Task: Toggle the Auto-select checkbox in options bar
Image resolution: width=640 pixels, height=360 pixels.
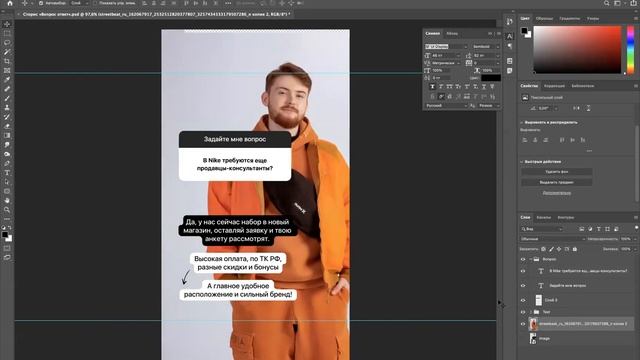Action: [x=41, y=3]
